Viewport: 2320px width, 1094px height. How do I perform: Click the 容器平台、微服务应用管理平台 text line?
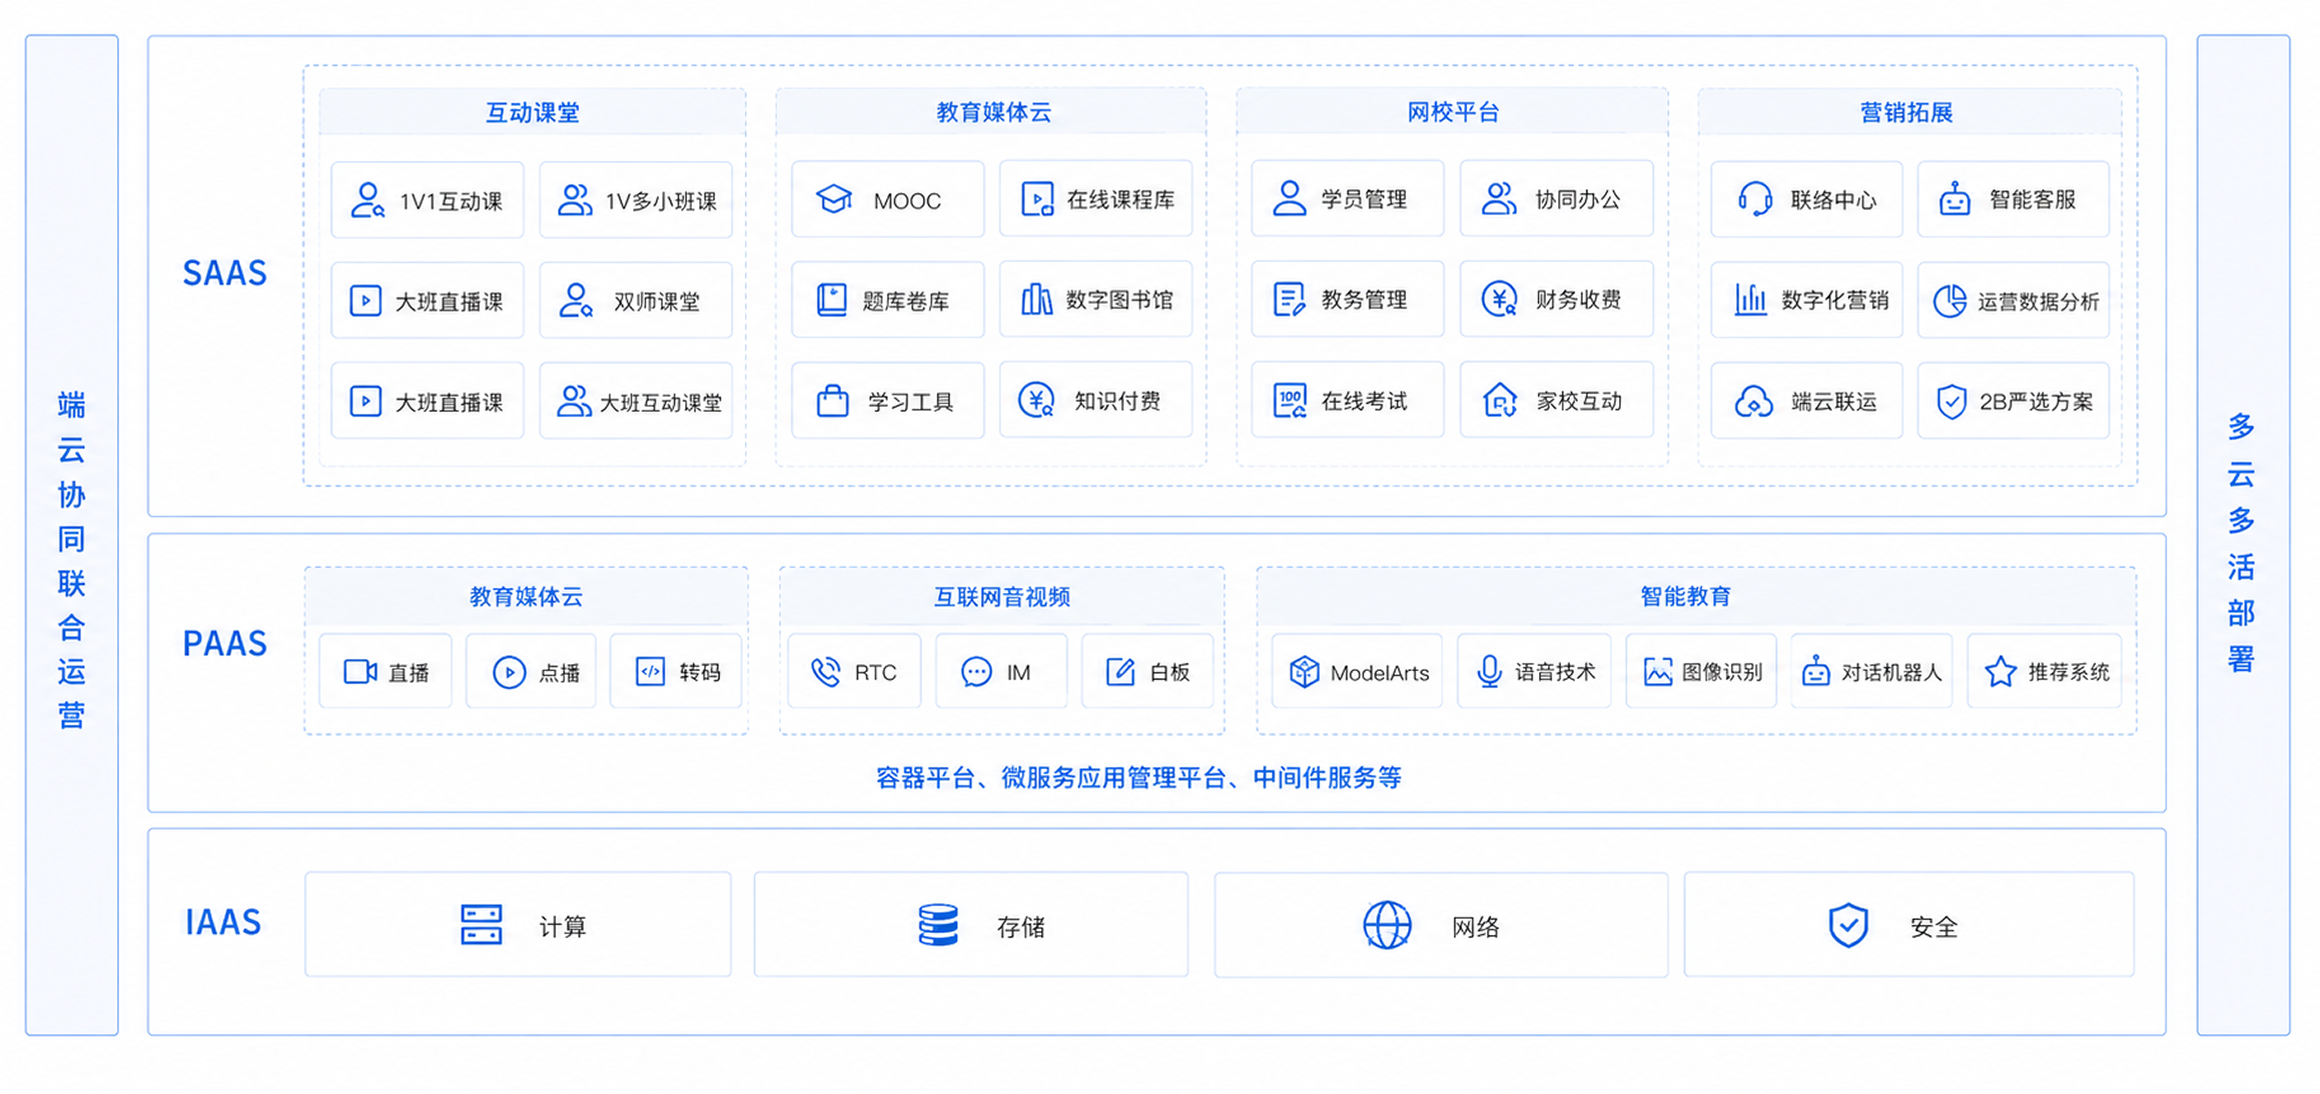point(1138,778)
